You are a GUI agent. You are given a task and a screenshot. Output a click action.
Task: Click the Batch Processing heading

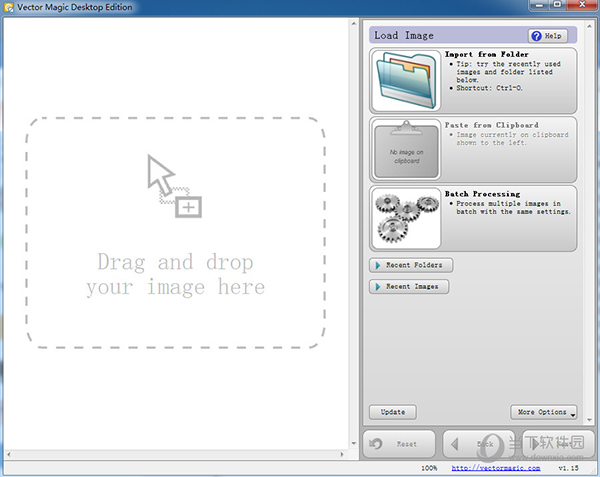pyautogui.click(x=483, y=194)
